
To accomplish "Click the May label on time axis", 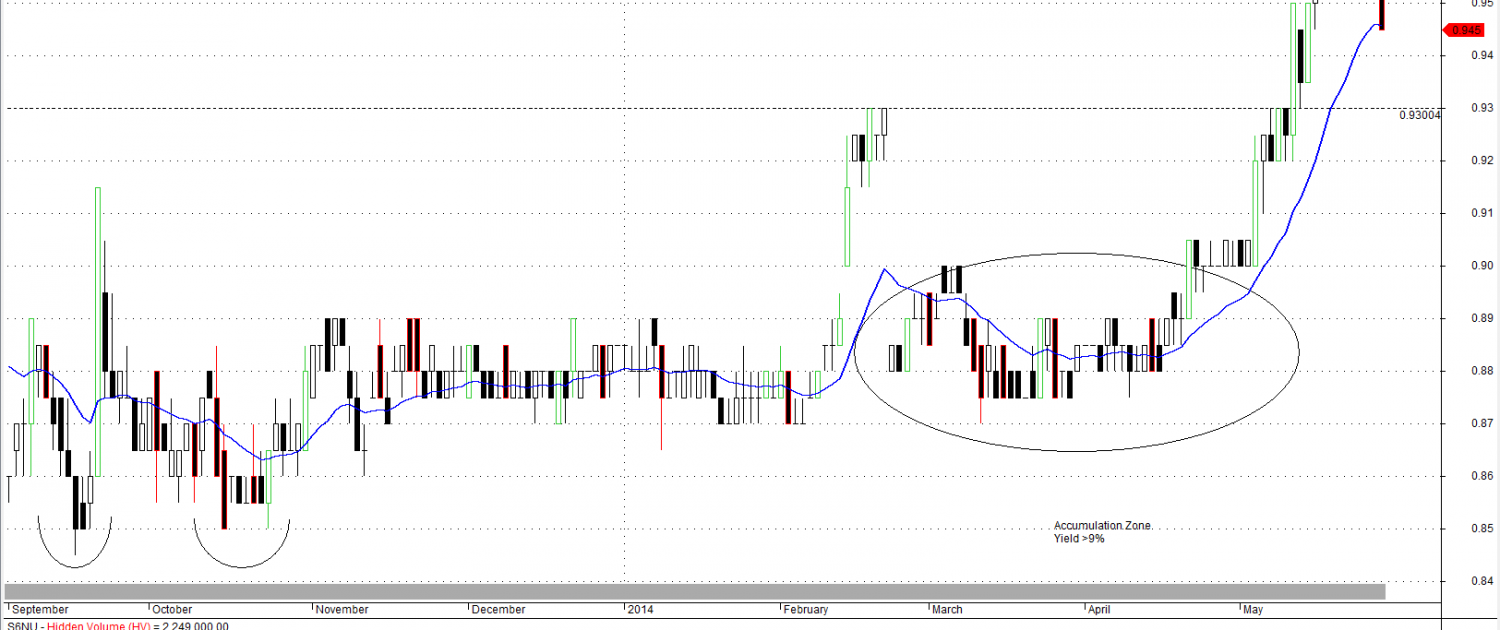I will click(x=1251, y=609).
